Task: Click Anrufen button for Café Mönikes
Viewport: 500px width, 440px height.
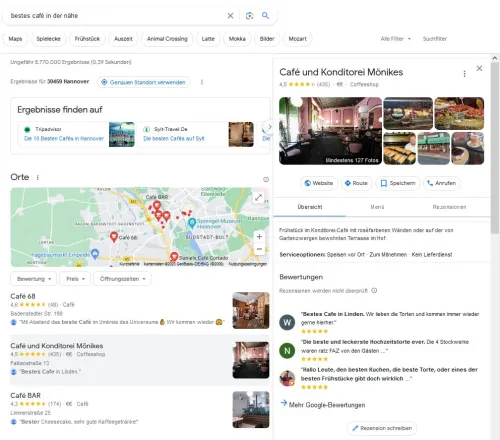Action: 442,183
